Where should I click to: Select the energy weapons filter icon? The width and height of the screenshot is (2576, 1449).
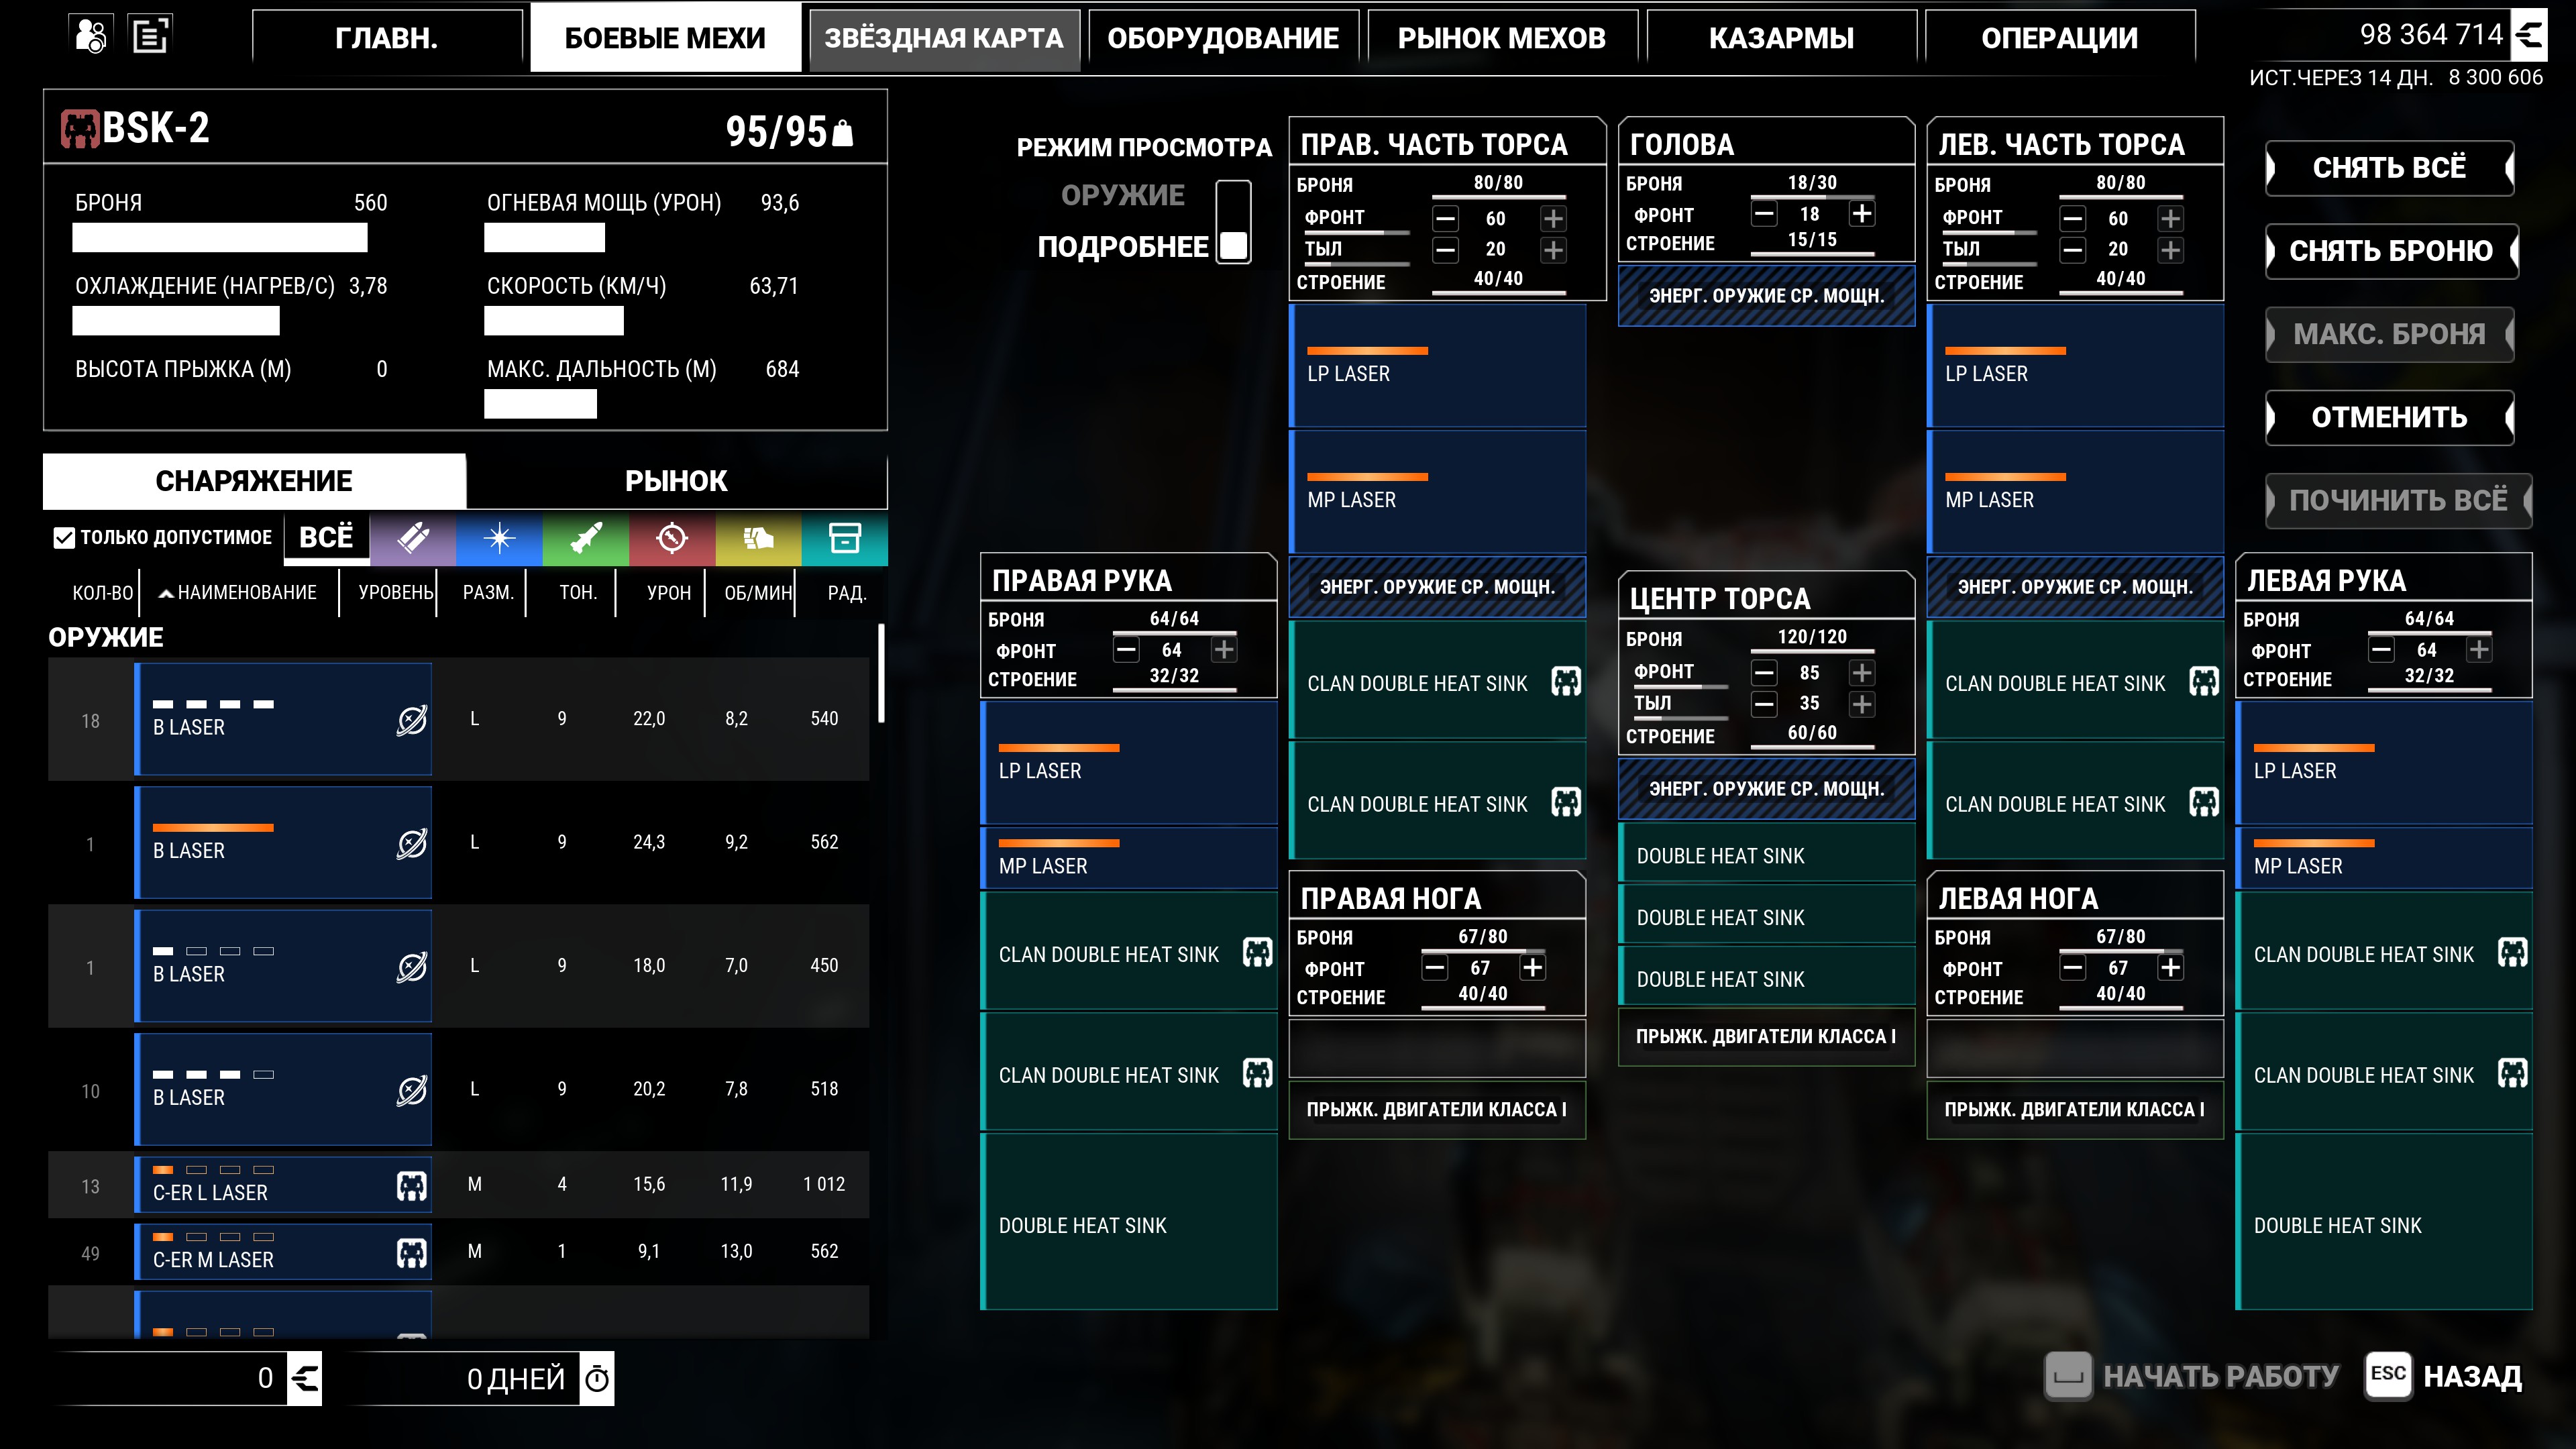coord(499,538)
